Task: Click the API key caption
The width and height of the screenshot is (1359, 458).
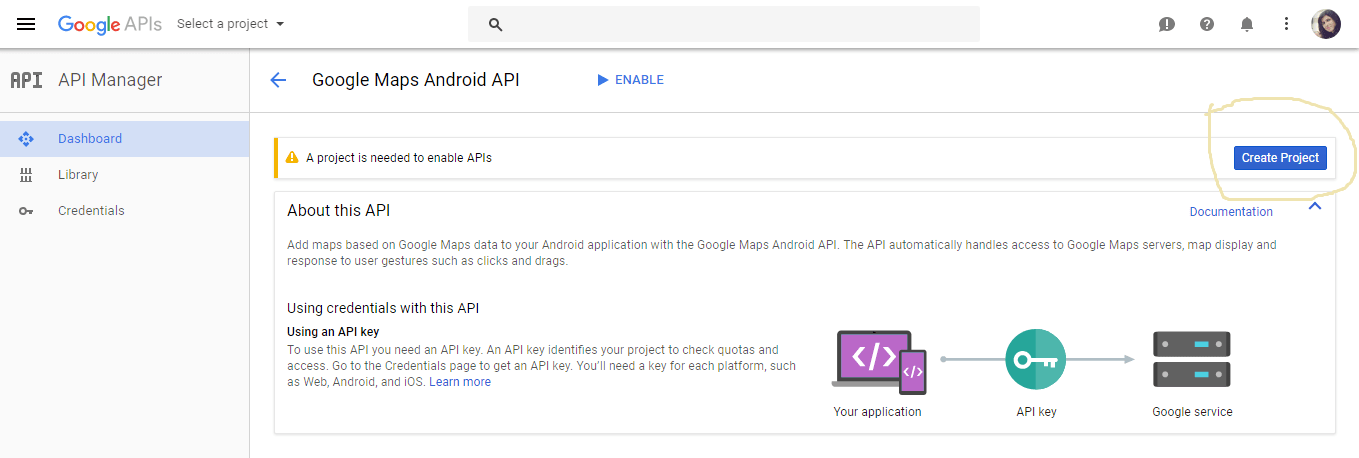Action: click(x=1036, y=412)
